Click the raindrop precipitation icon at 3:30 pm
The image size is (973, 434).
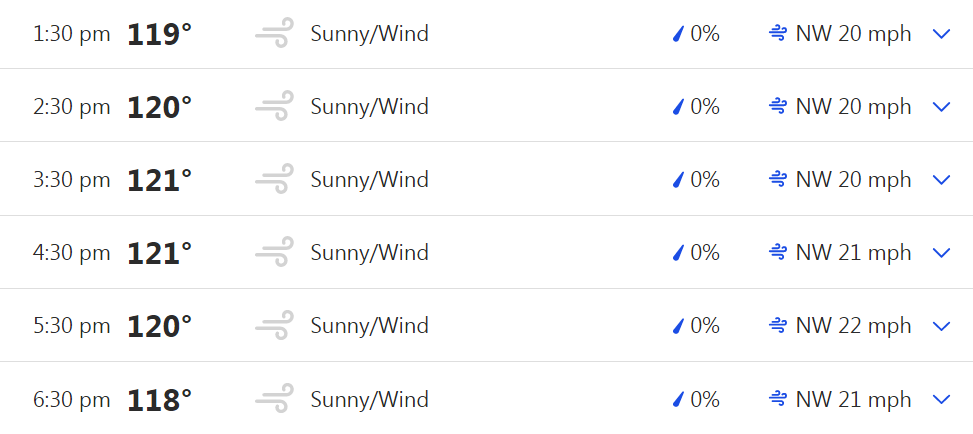click(678, 180)
